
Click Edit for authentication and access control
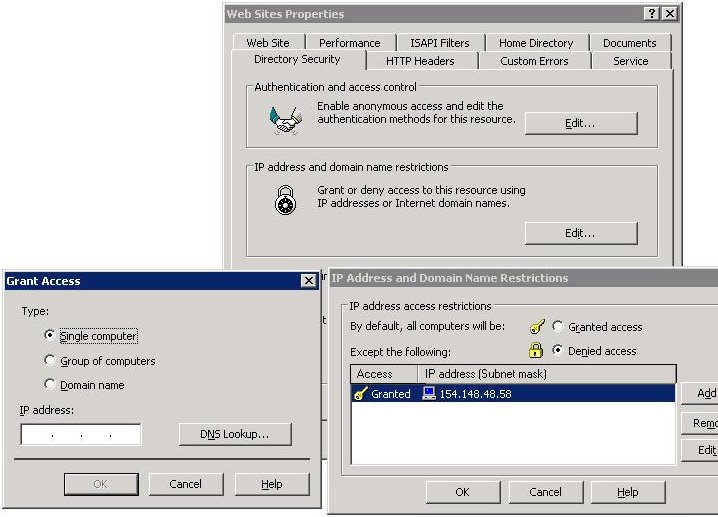pos(580,123)
